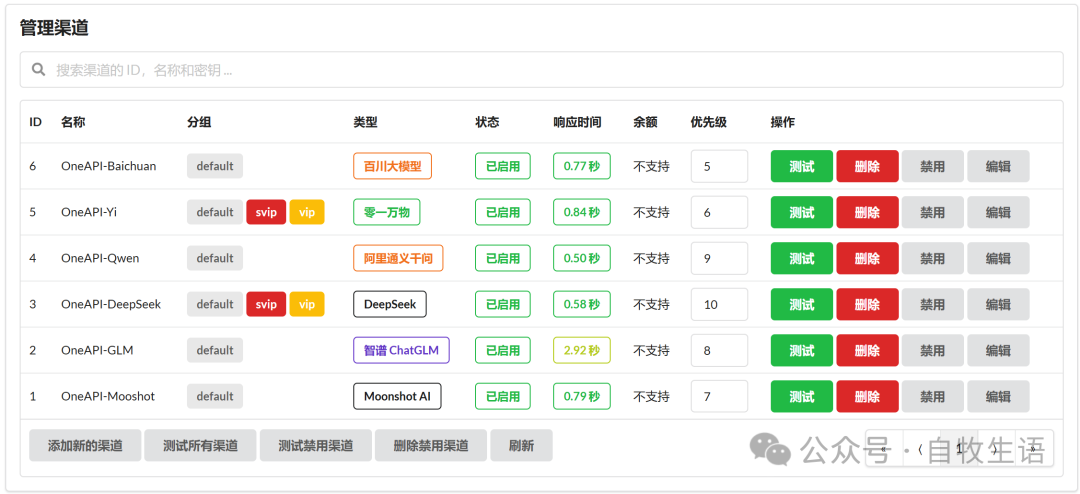Screen dimensions: 1080x494
Task: Click the 0.50 秒 response time tag
Action: [x=581, y=258]
